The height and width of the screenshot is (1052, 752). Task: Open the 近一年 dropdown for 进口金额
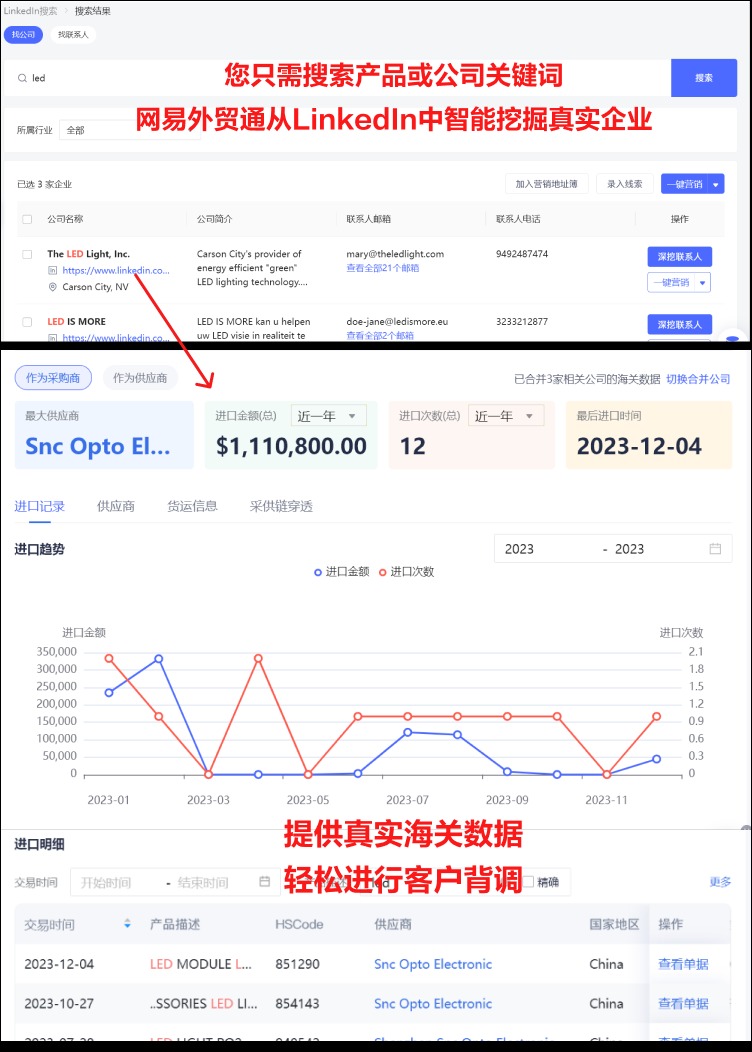point(329,416)
